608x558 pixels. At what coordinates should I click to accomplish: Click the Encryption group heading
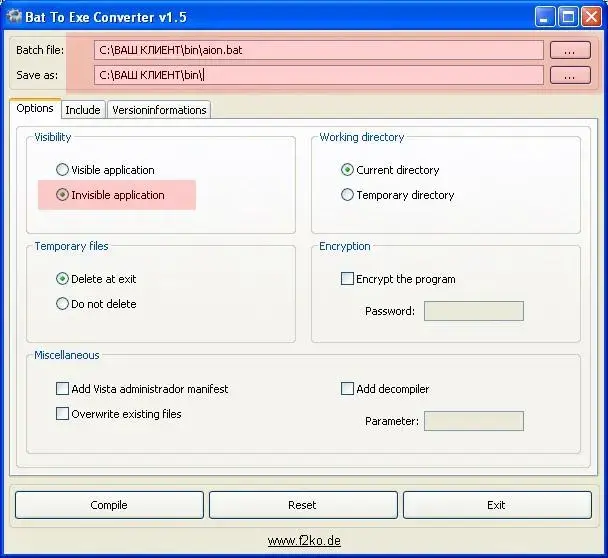[345, 246]
